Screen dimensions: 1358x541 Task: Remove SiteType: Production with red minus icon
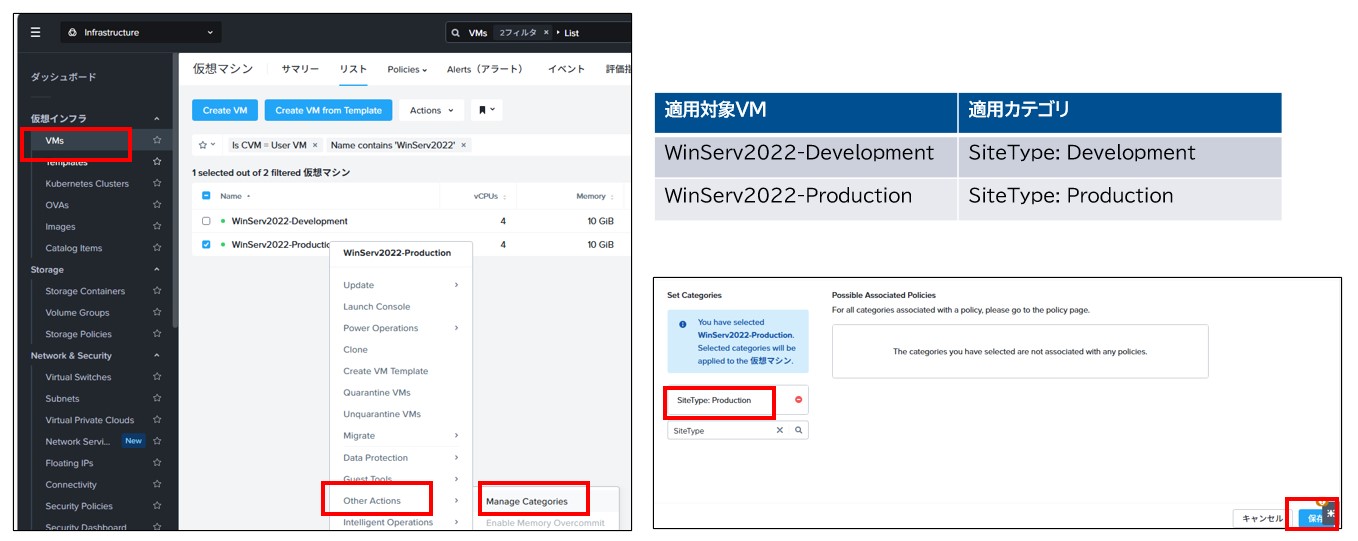click(x=798, y=400)
